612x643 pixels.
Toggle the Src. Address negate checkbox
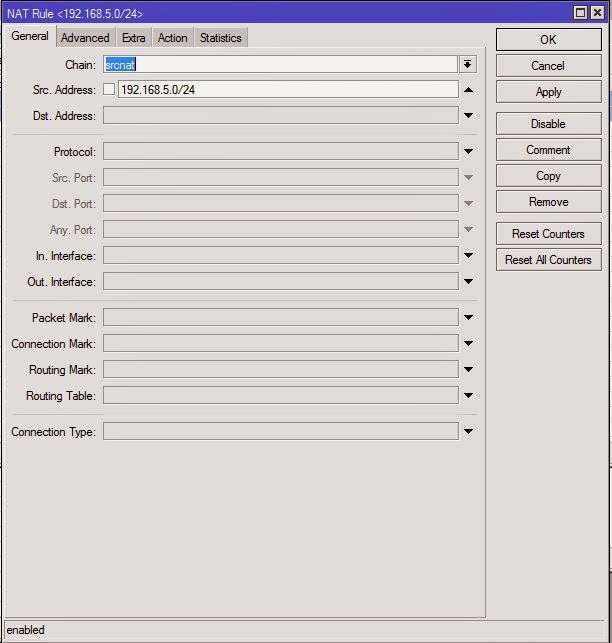(109, 89)
